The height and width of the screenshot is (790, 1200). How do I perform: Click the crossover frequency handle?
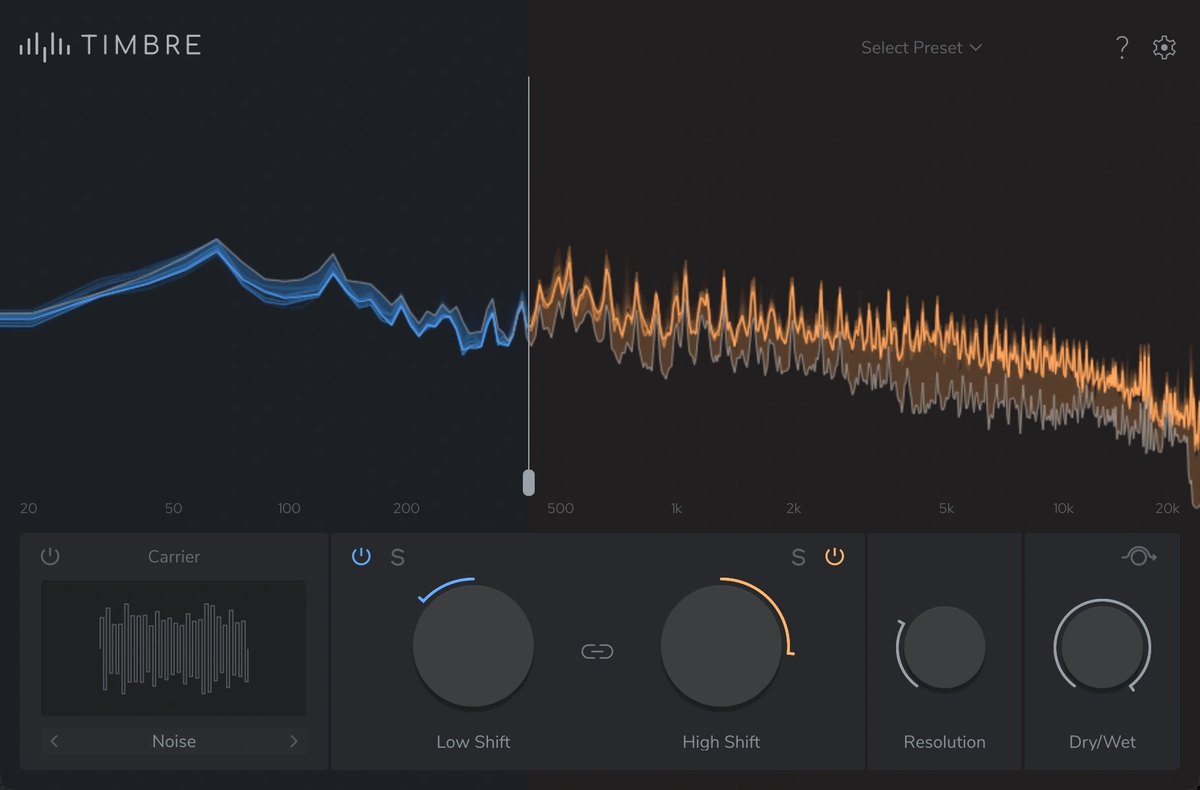(x=529, y=482)
